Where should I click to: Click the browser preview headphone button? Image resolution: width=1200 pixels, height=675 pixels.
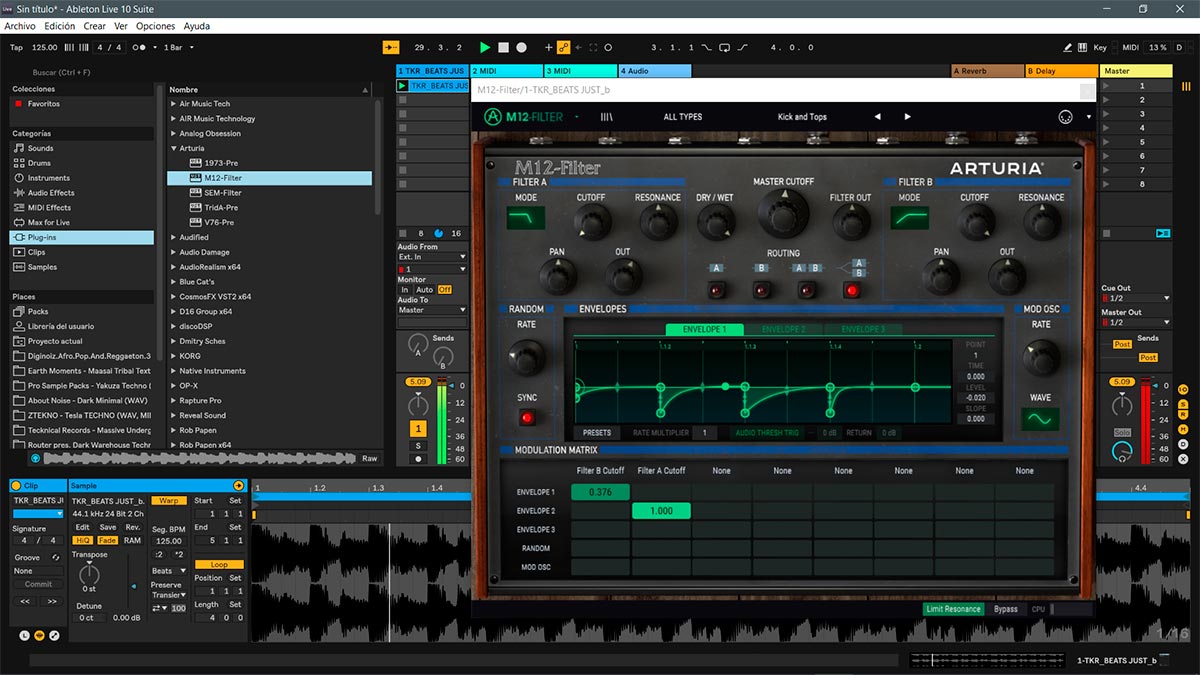point(36,458)
